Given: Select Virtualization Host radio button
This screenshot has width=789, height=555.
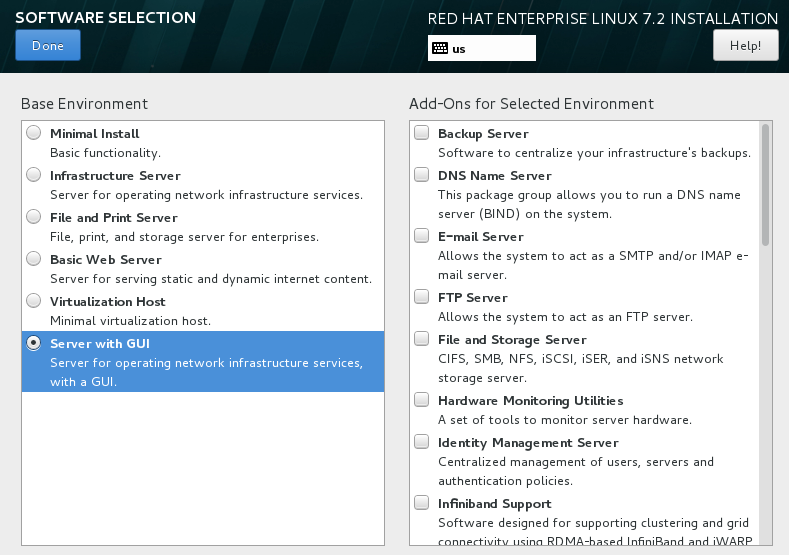Looking at the screenshot, I should [34, 301].
